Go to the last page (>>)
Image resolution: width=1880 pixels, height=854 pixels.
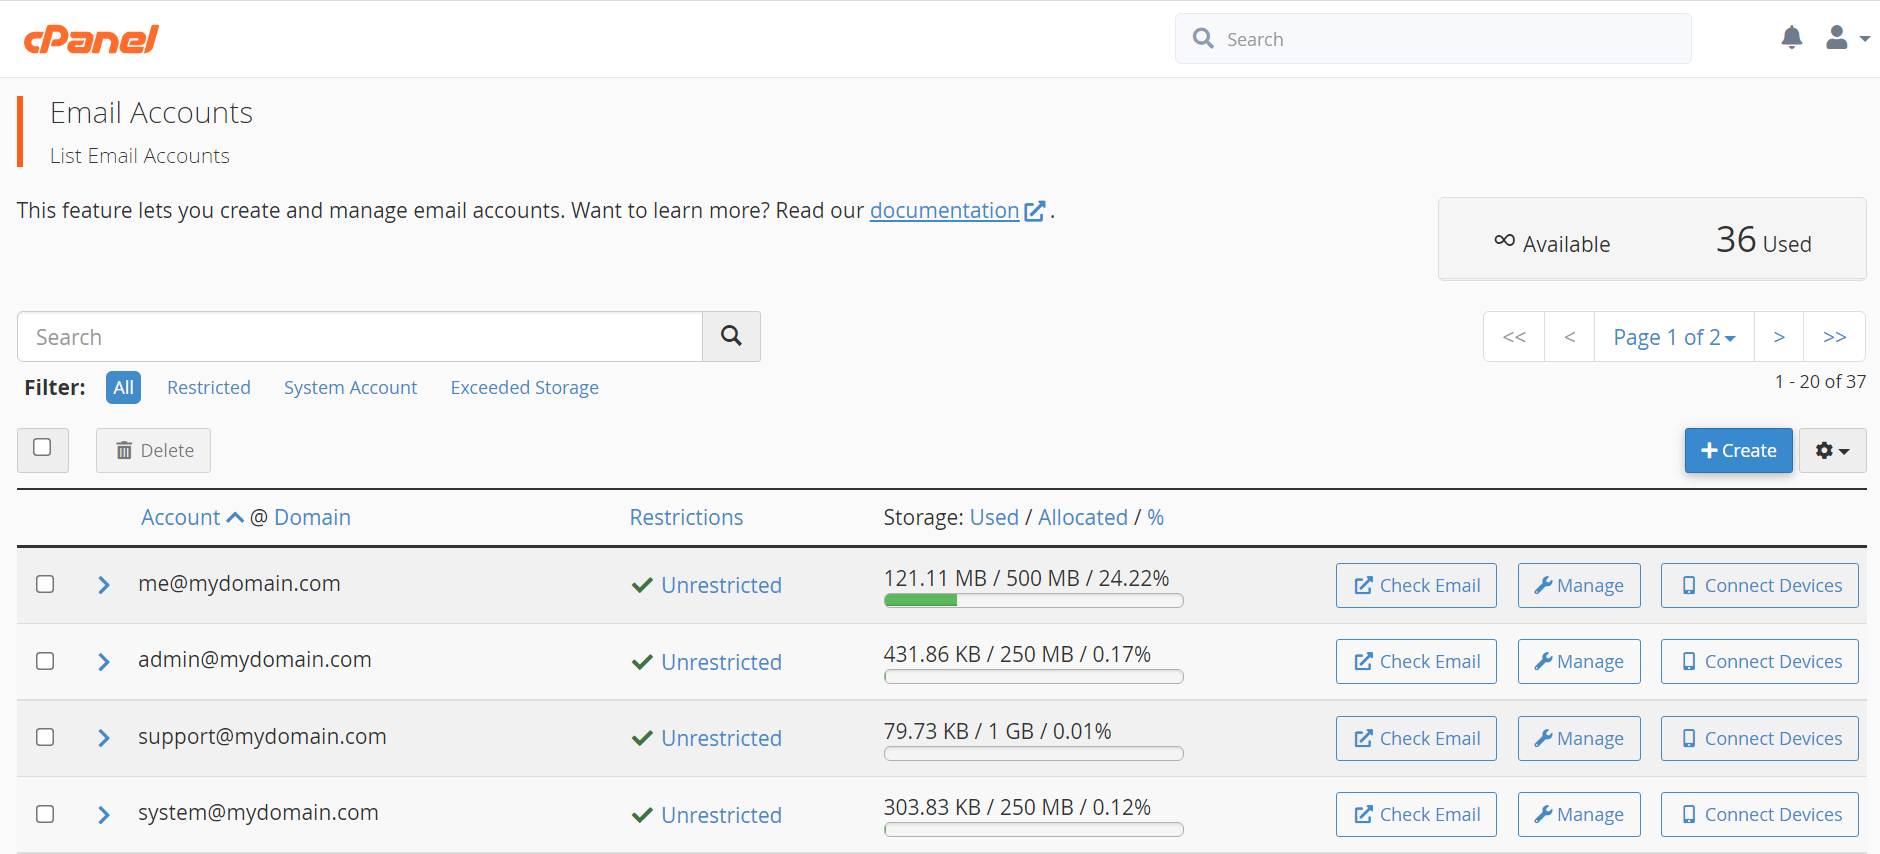coord(1834,337)
